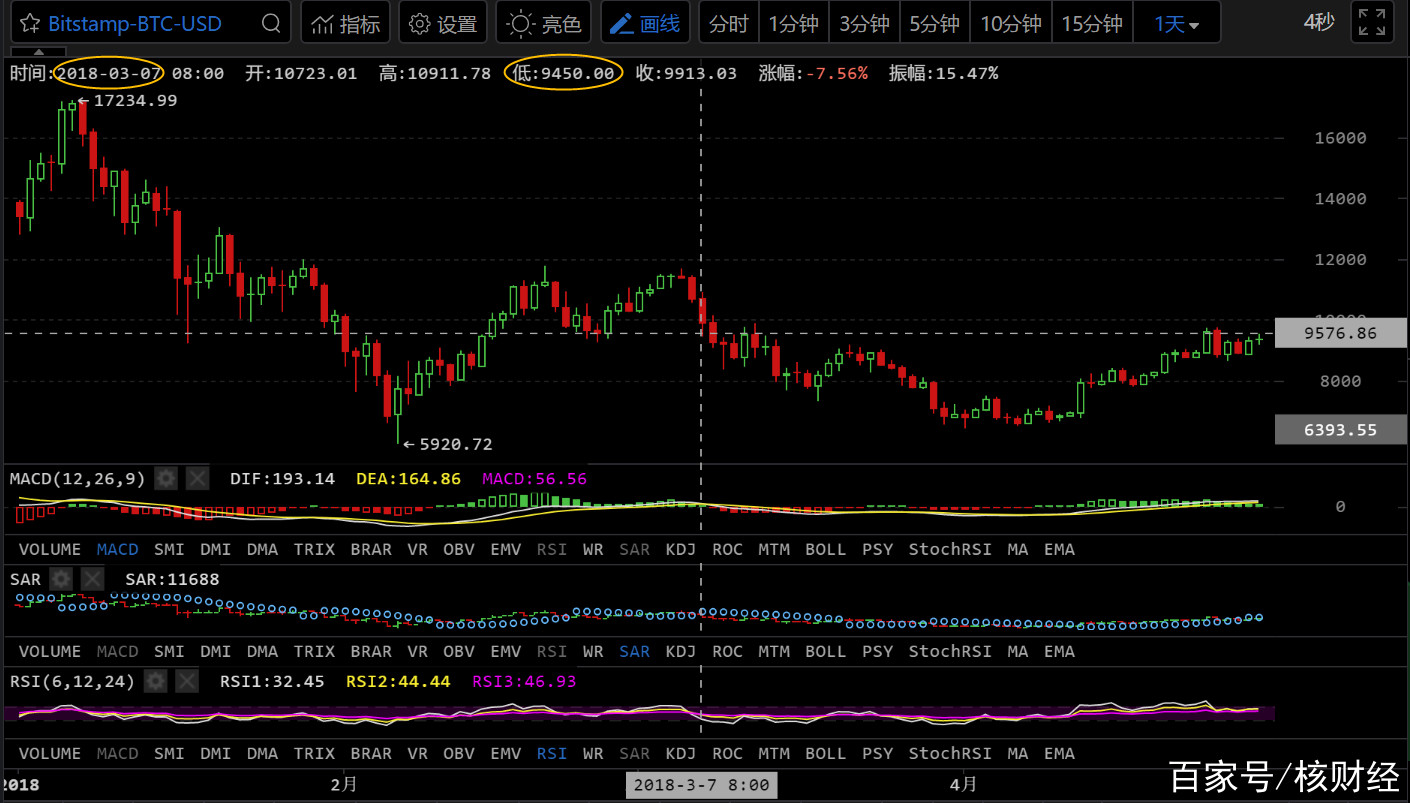The width and height of the screenshot is (1410, 803).
Task: Select TRIX in the MACD panel indicator row
Action: (x=315, y=549)
